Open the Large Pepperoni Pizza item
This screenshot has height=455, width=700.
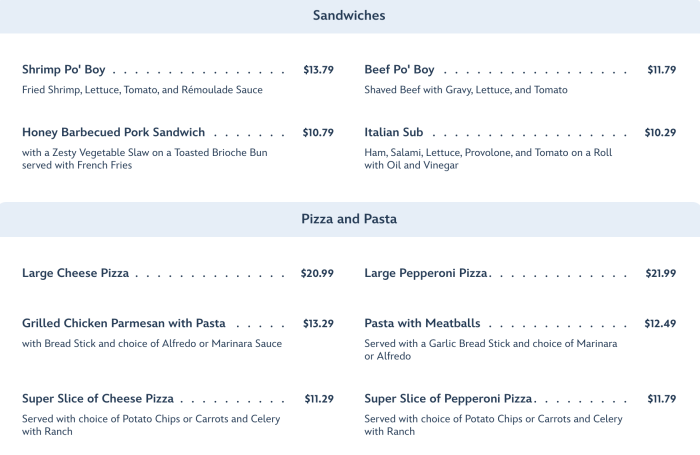click(x=427, y=273)
